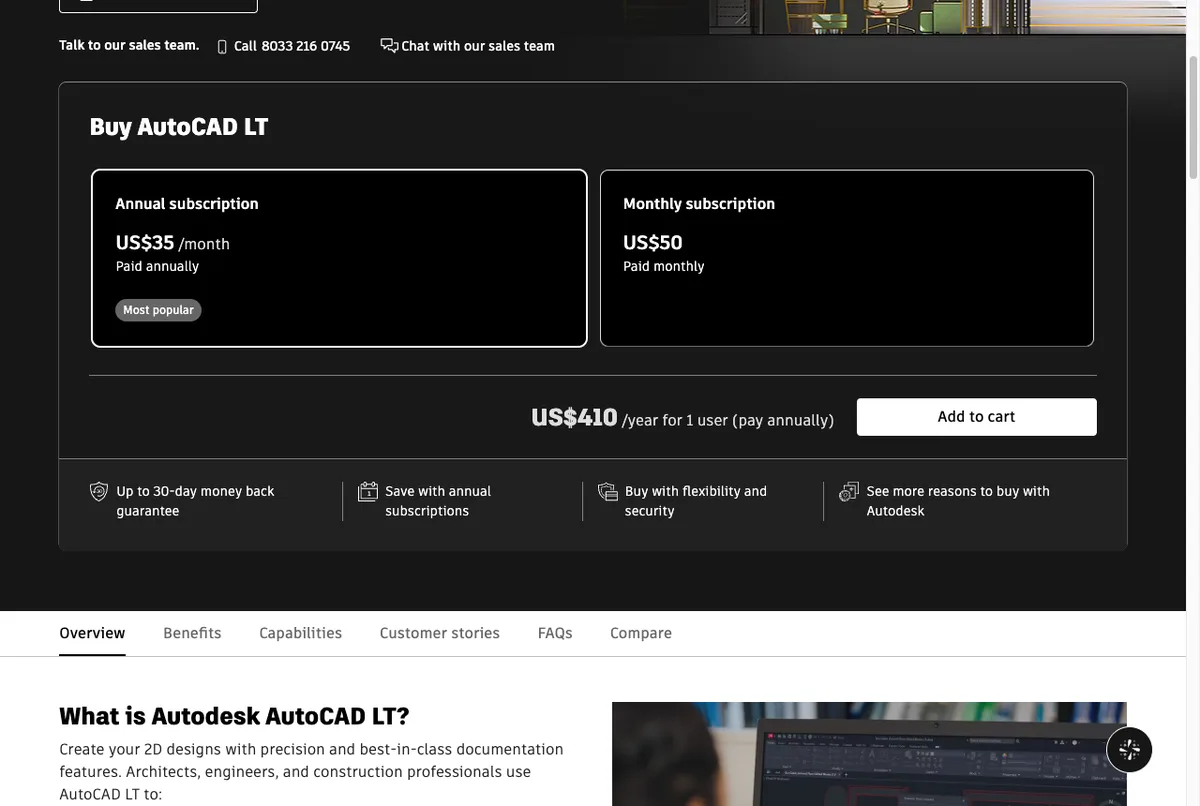Open Up to 30-day money back guarantee
The height and width of the screenshot is (806, 1200).
point(195,501)
